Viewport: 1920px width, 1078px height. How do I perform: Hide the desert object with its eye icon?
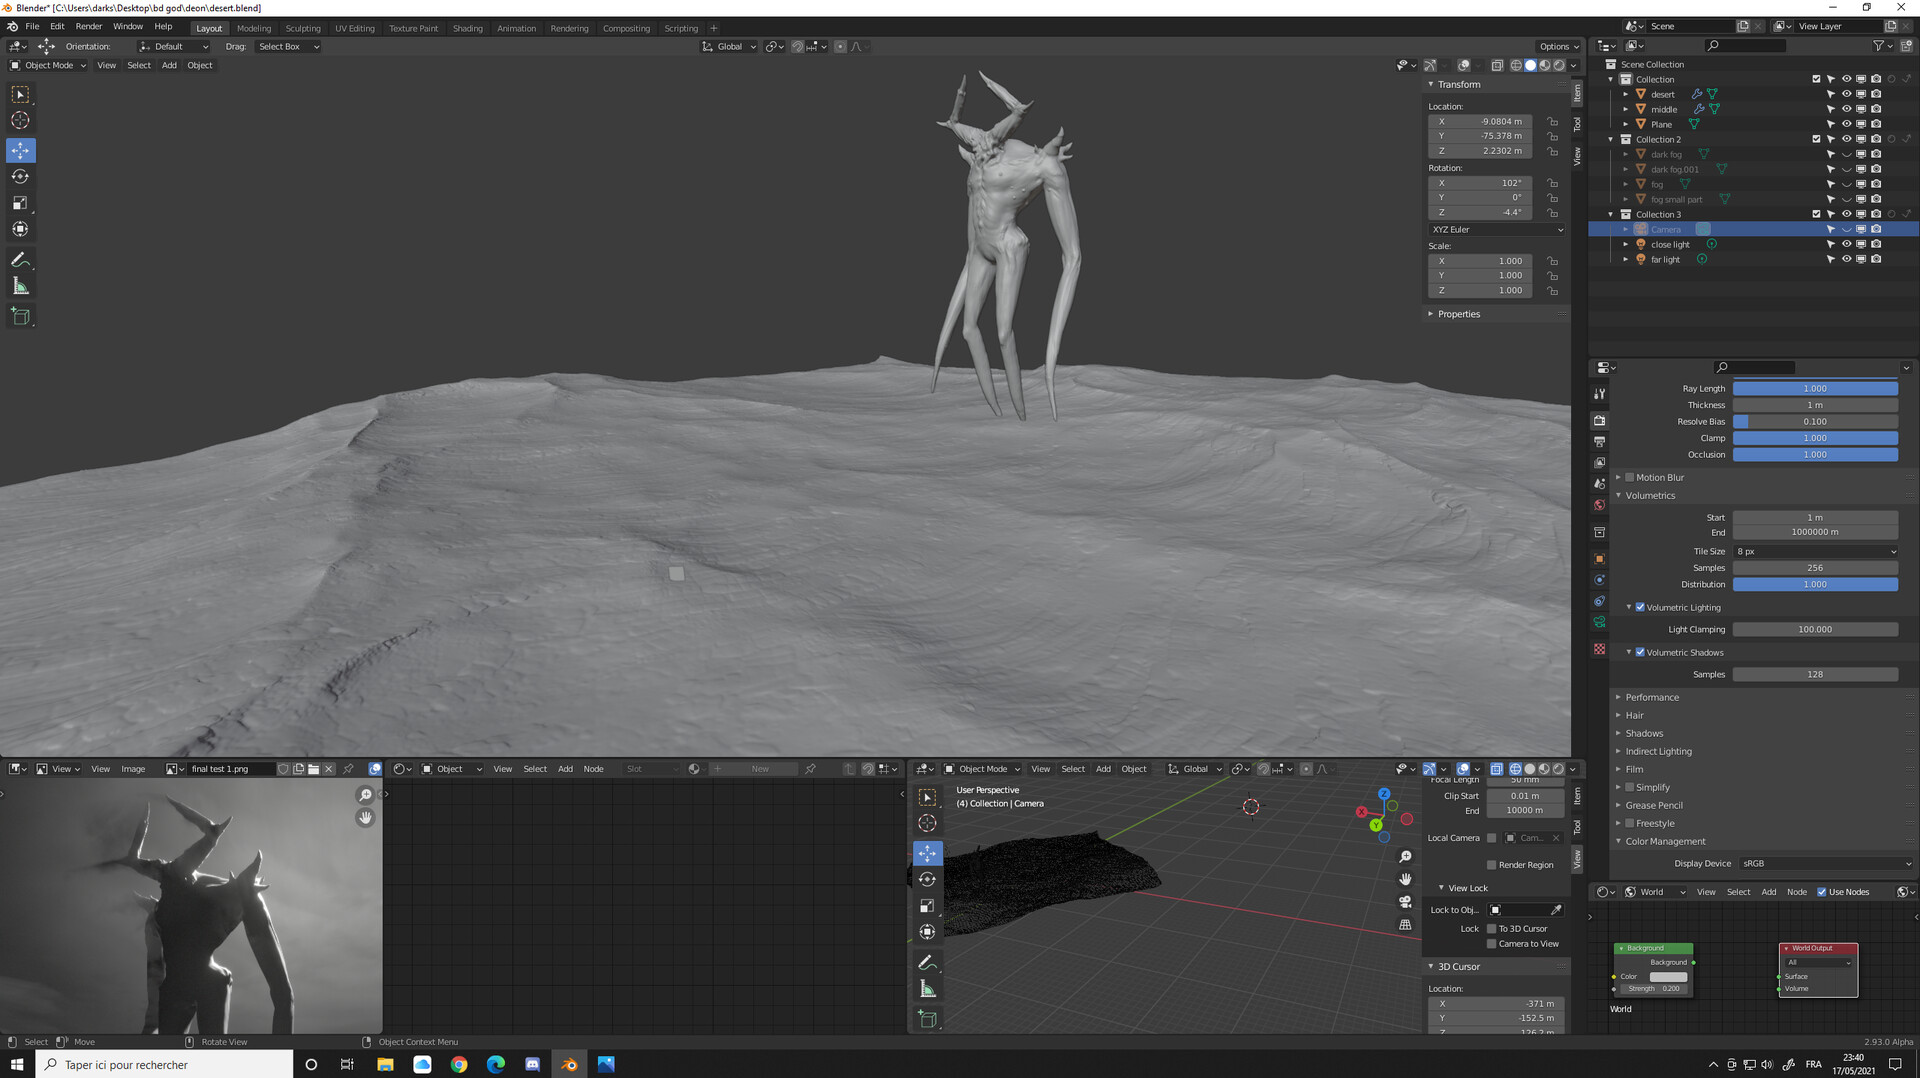(x=1846, y=94)
